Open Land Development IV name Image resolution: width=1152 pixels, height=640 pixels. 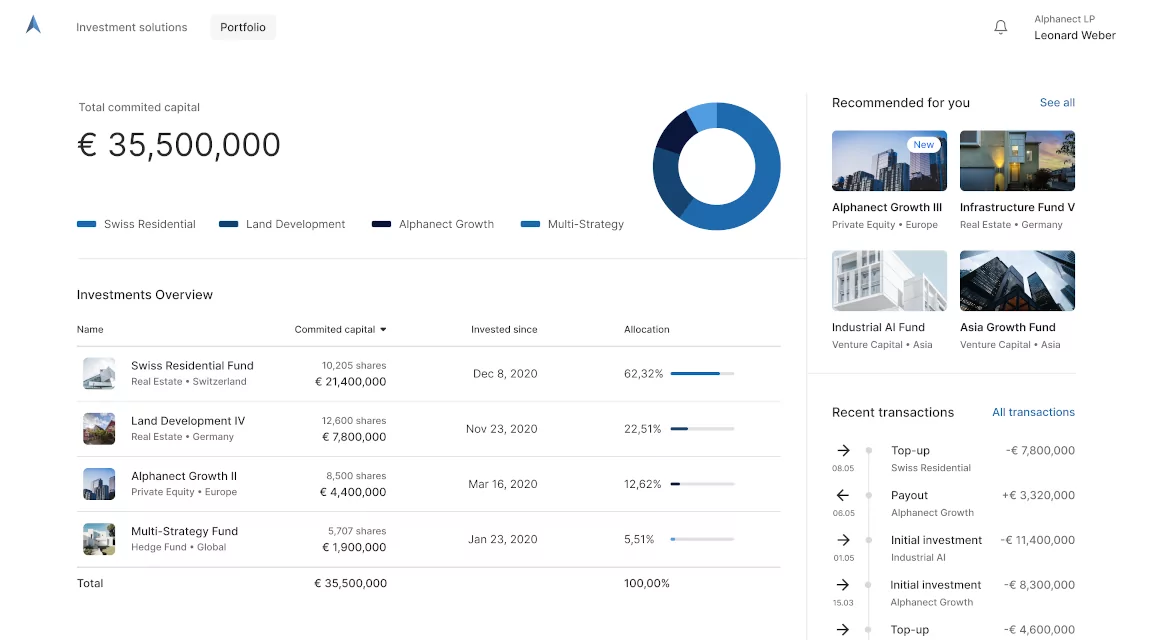[188, 421]
